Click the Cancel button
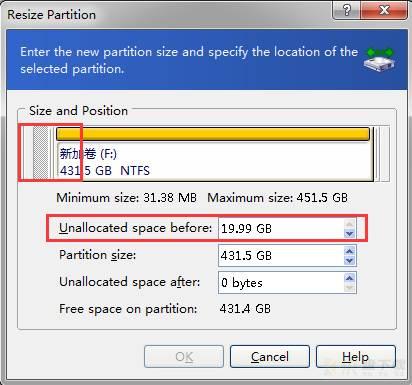This screenshot has height=385, width=412. coord(270,357)
